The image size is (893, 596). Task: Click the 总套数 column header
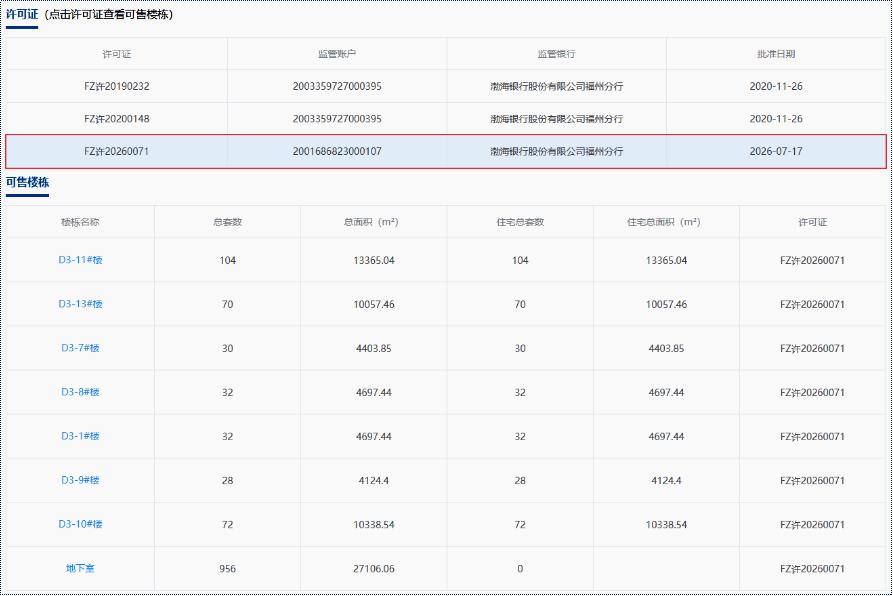[x=227, y=222]
